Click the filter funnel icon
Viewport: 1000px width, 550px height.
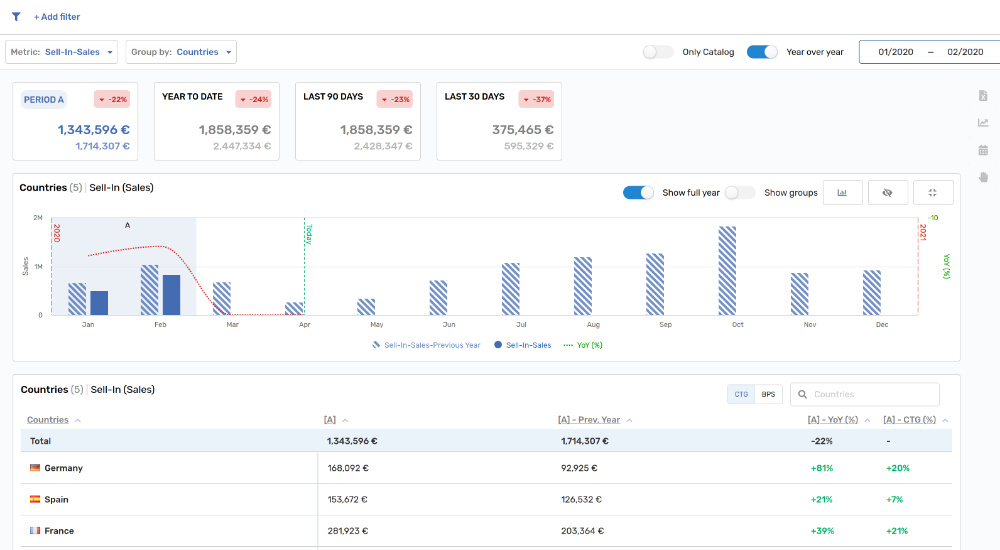[16, 17]
